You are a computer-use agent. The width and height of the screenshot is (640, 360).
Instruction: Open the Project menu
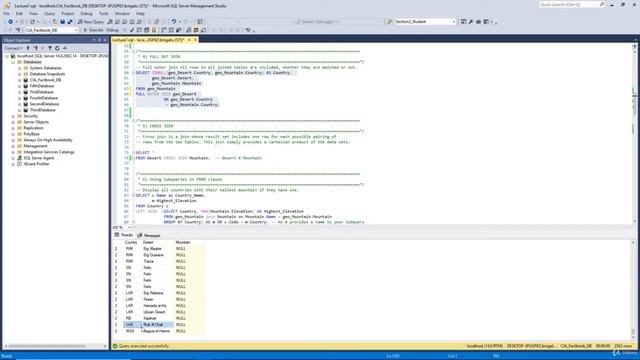(x=68, y=13)
